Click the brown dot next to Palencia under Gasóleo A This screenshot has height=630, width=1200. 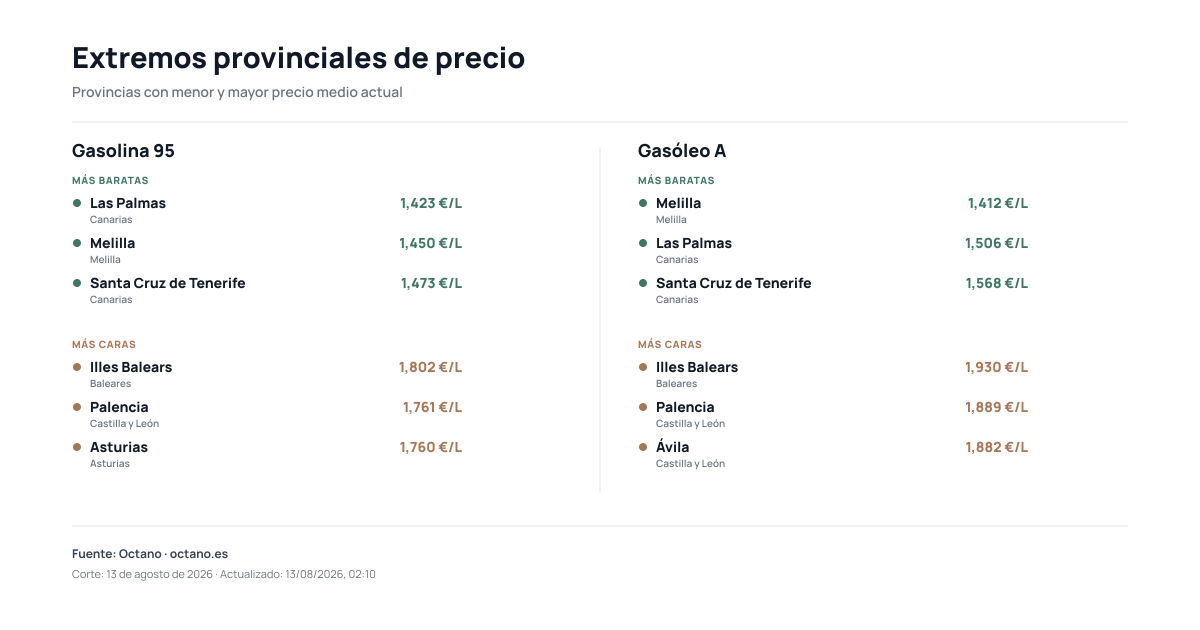643,407
